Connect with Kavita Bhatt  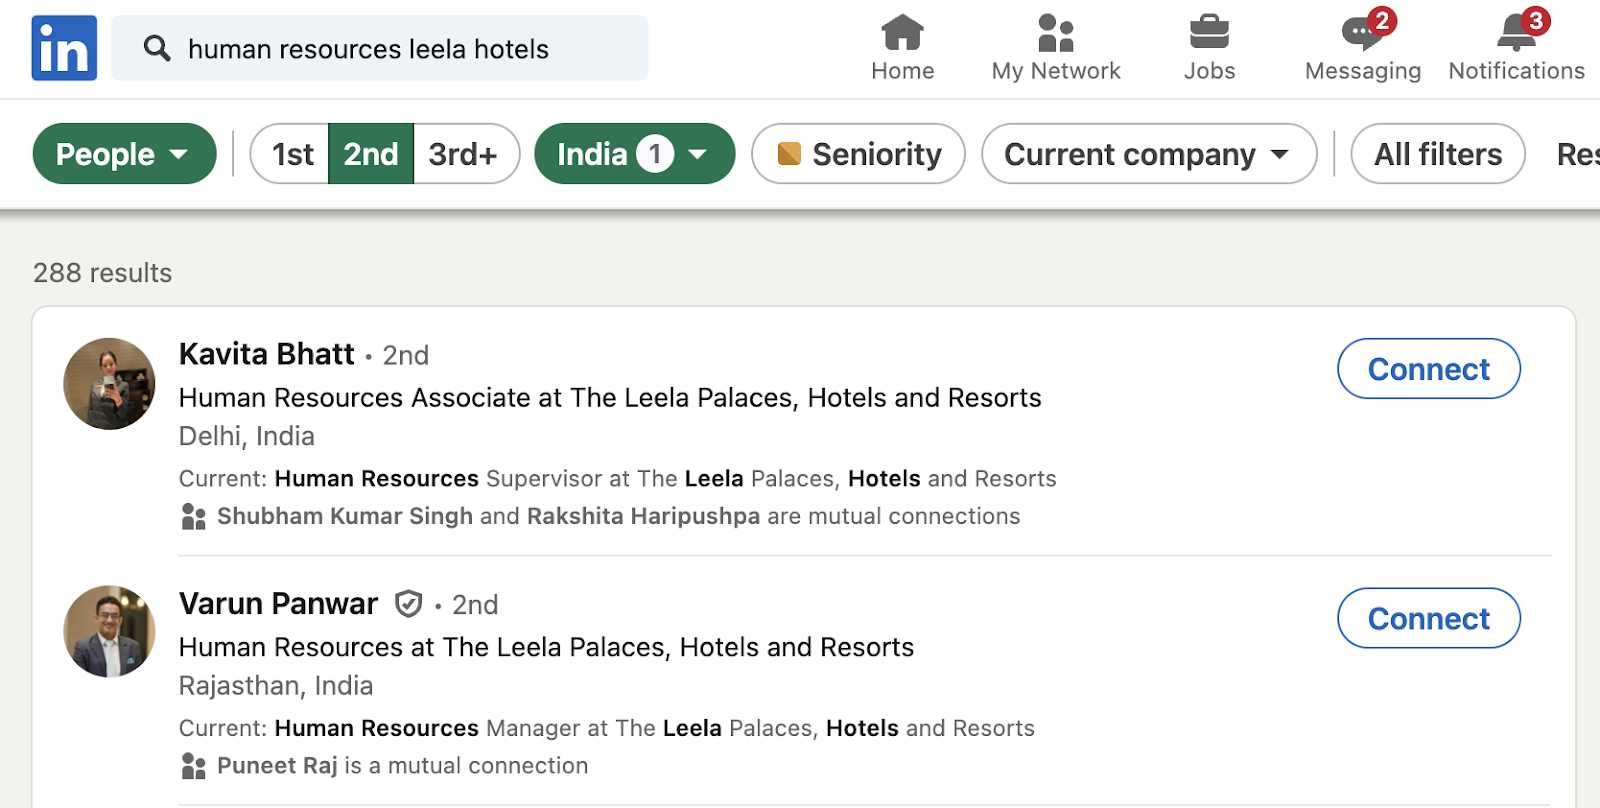1428,369
